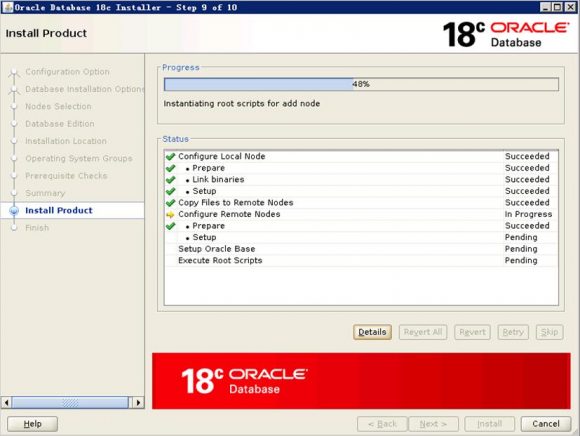Click green checkmark next to Link binaries
Viewport: 580px width, 436px height.
[170, 180]
